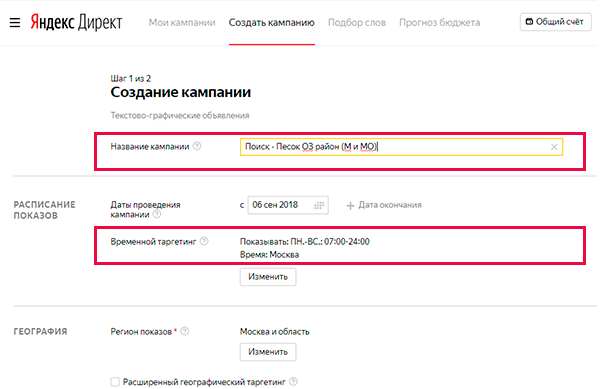The height and width of the screenshot is (389, 600).
Task: Show help for Временной таргетинг
Action: (204, 241)
